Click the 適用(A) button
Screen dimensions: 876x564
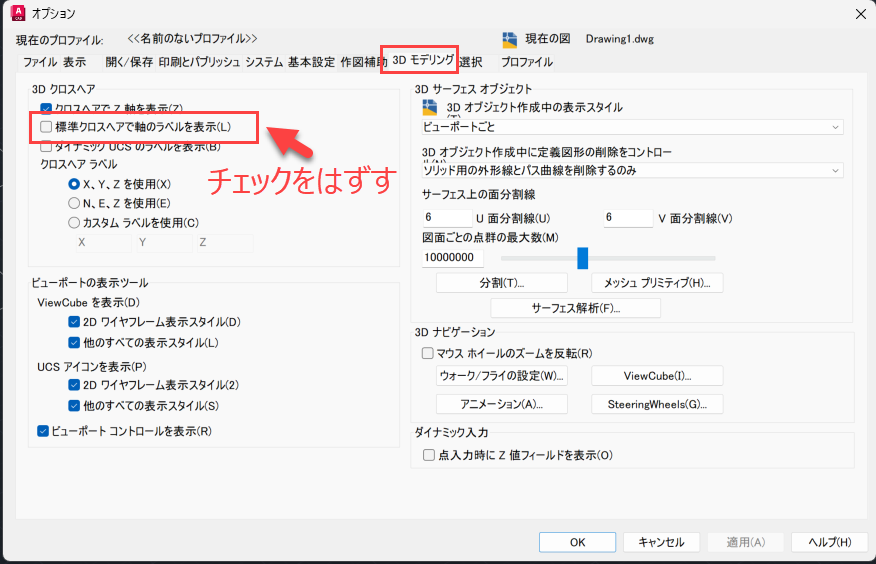(746, 542)
